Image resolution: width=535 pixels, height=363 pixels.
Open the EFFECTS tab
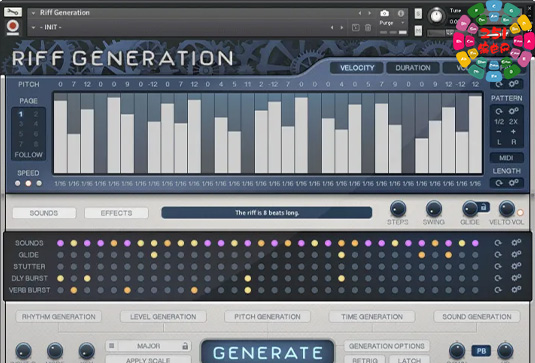(116, 213)
